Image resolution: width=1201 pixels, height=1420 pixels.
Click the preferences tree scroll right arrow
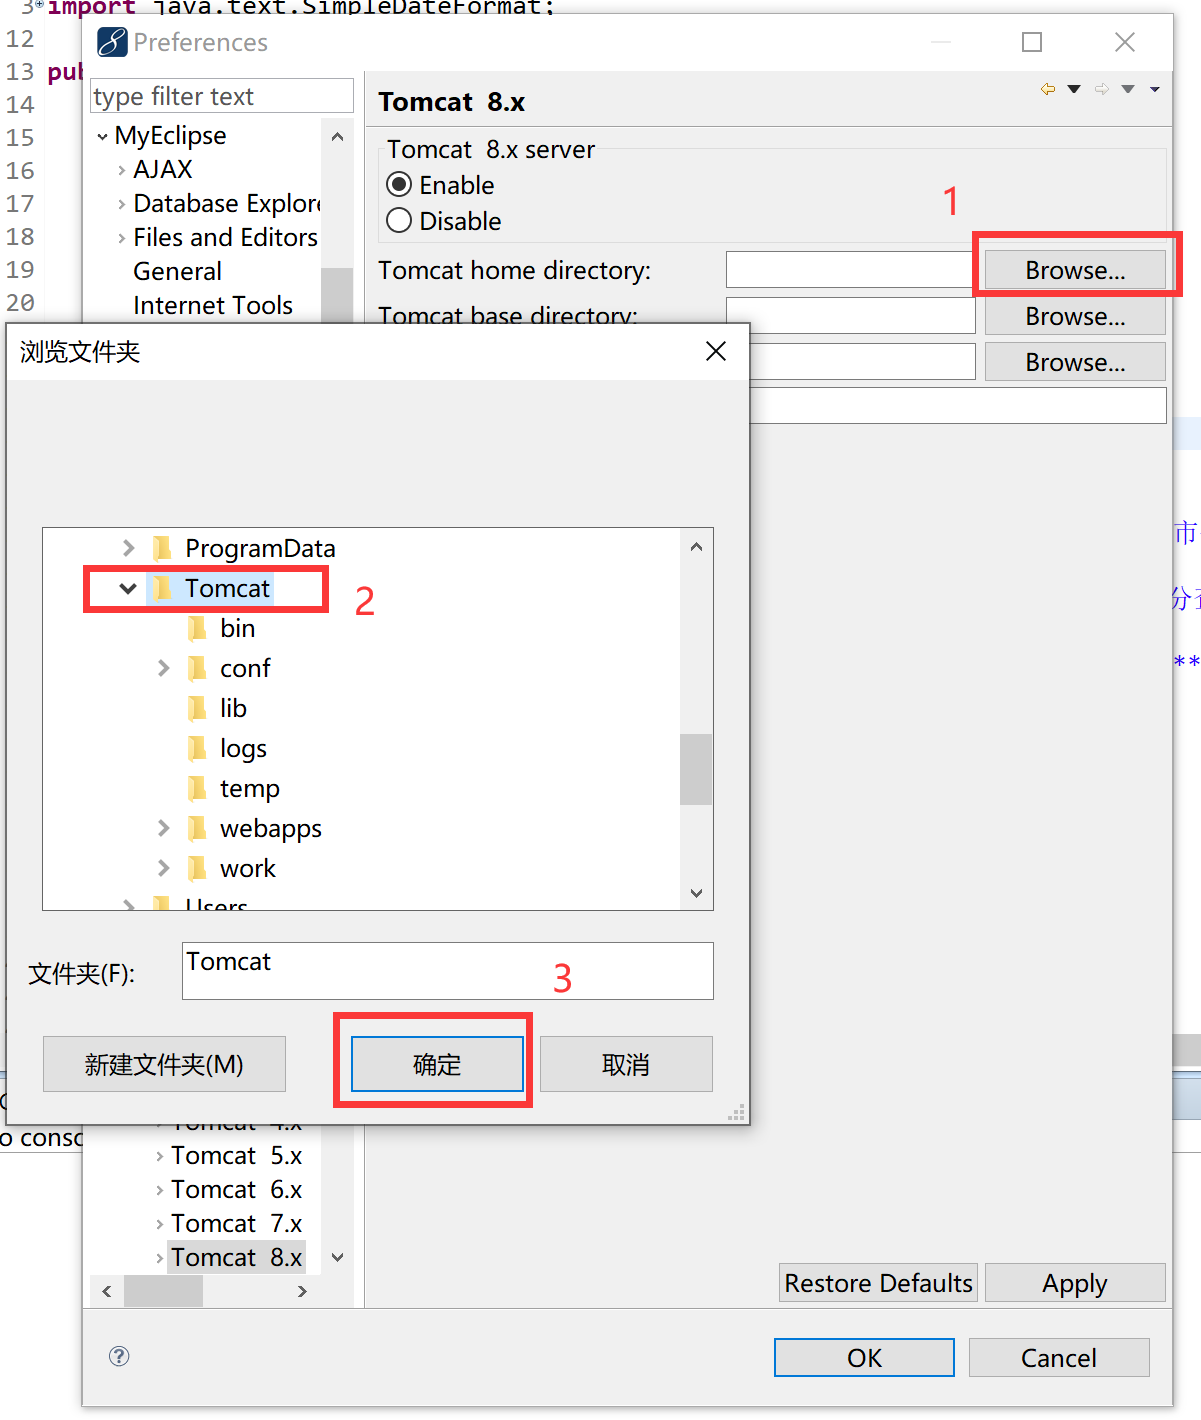tap(302, 1291)
